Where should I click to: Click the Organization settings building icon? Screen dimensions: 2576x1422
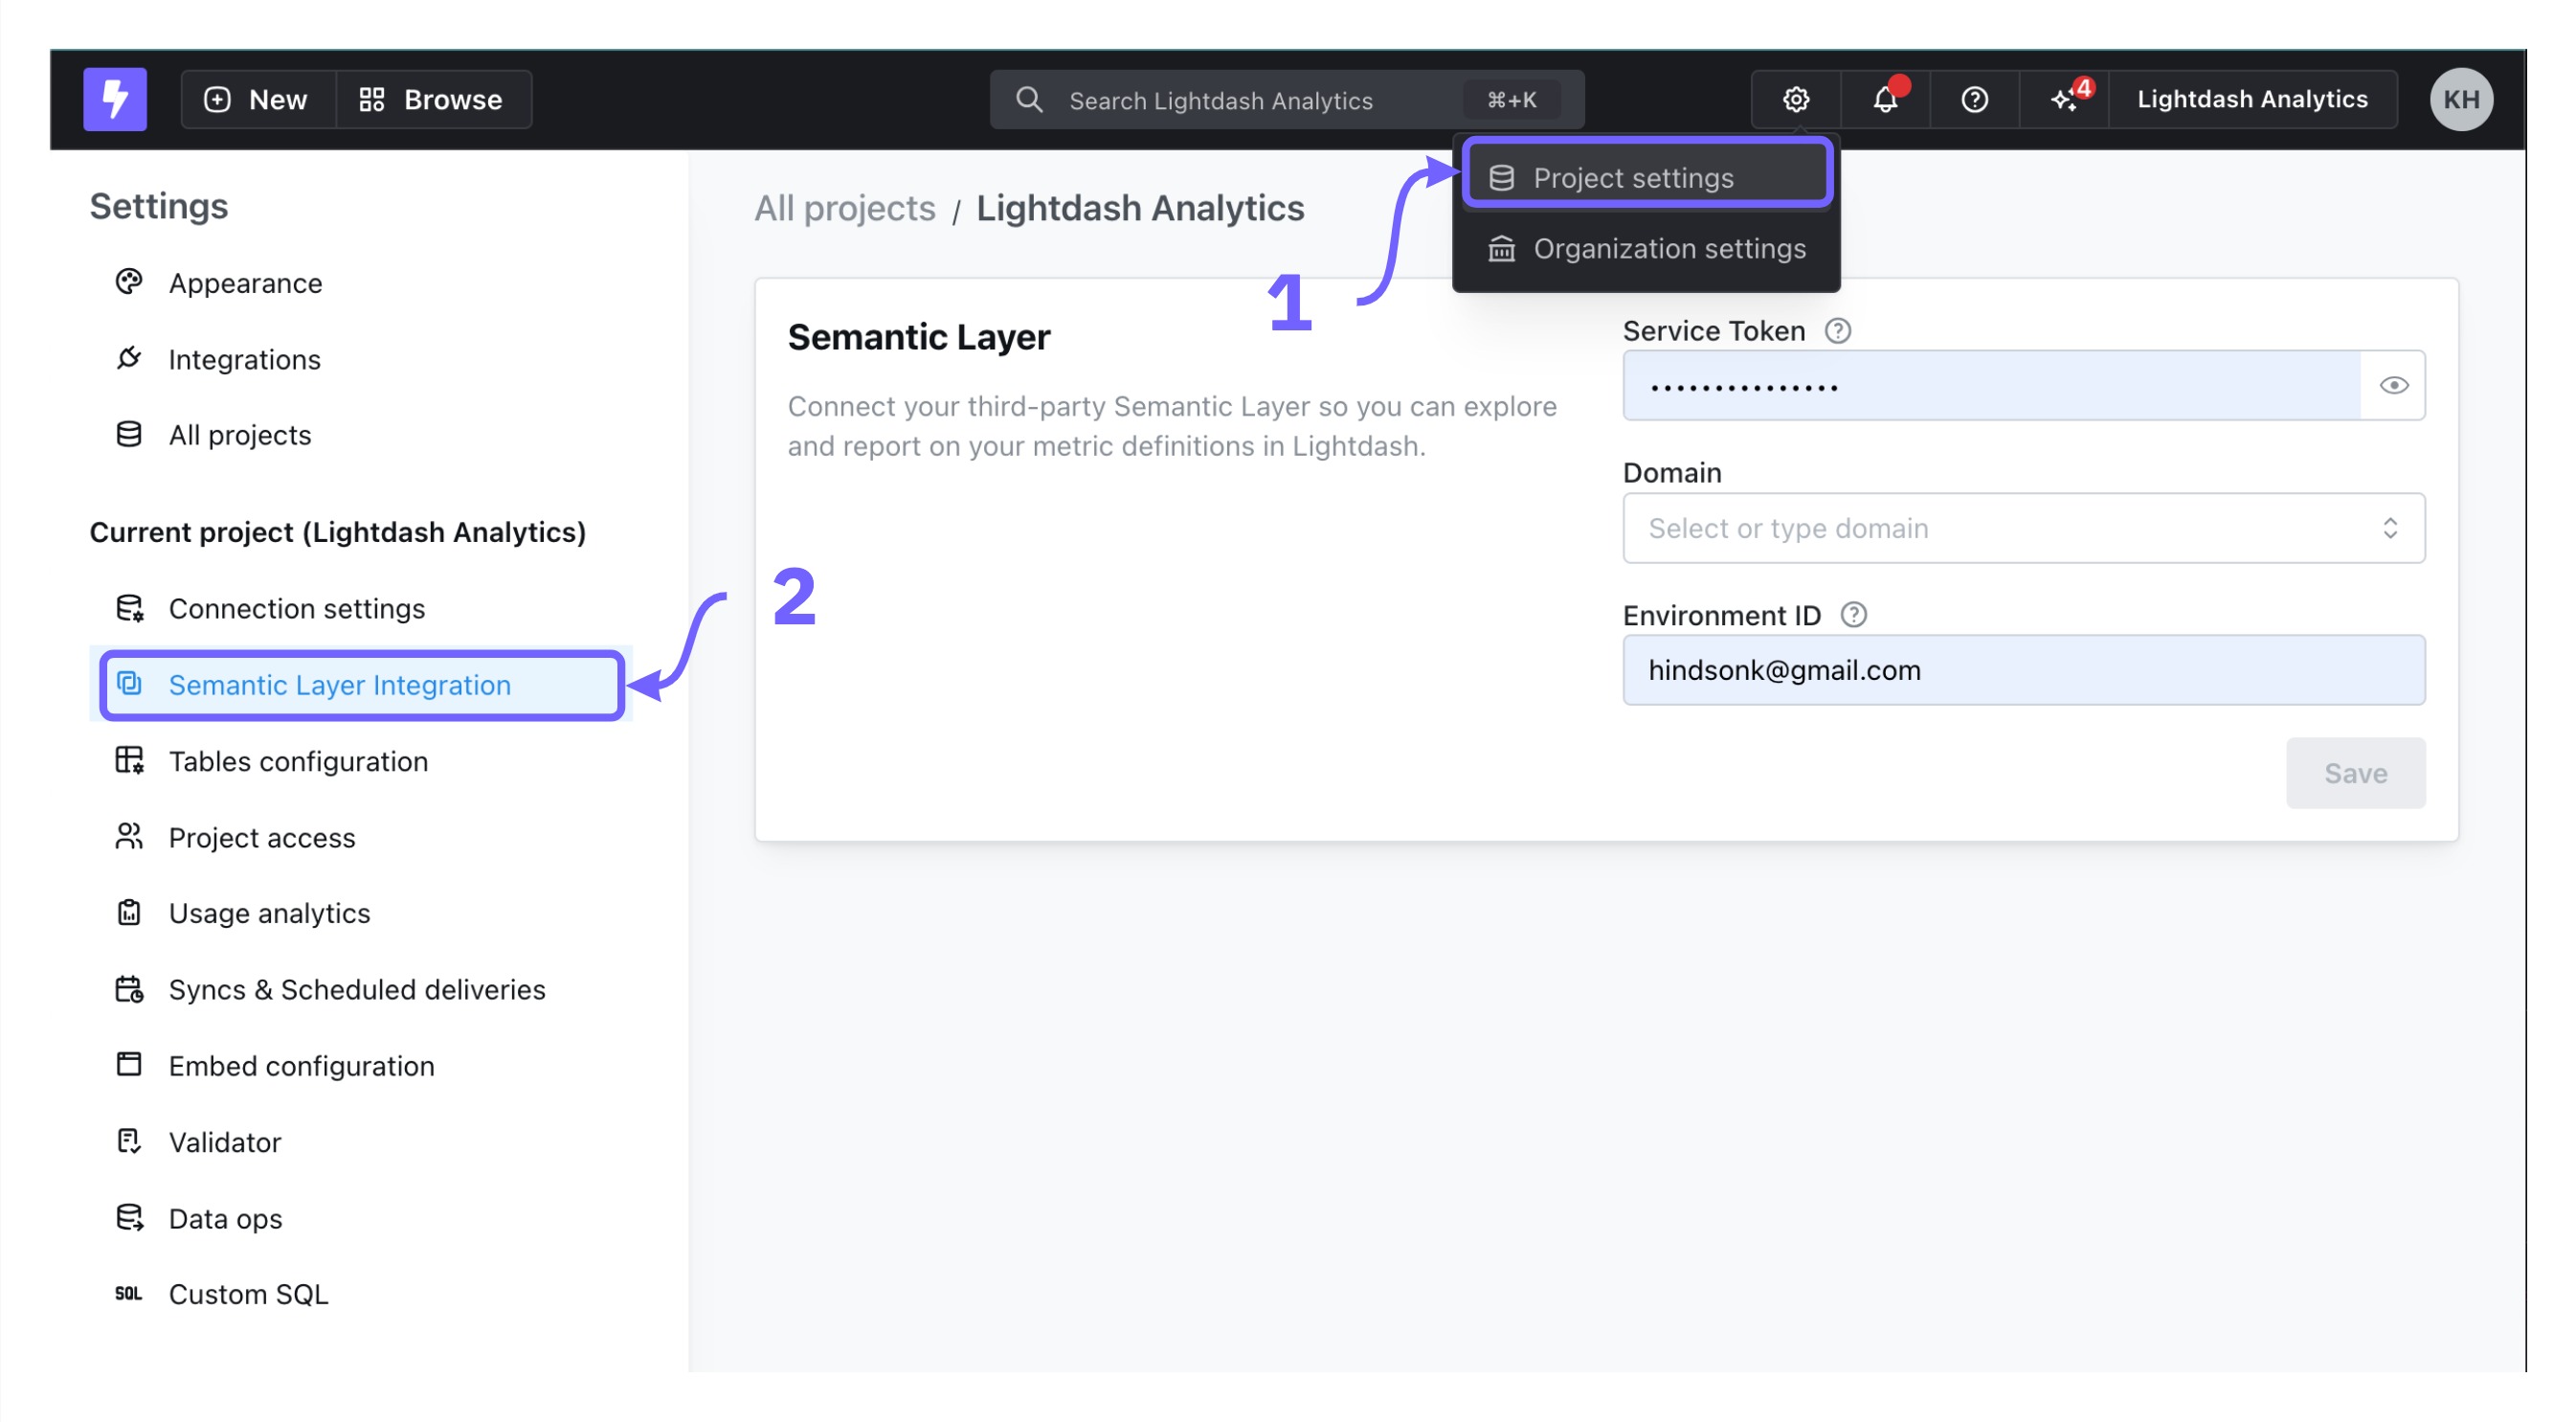coord(1501,248)
